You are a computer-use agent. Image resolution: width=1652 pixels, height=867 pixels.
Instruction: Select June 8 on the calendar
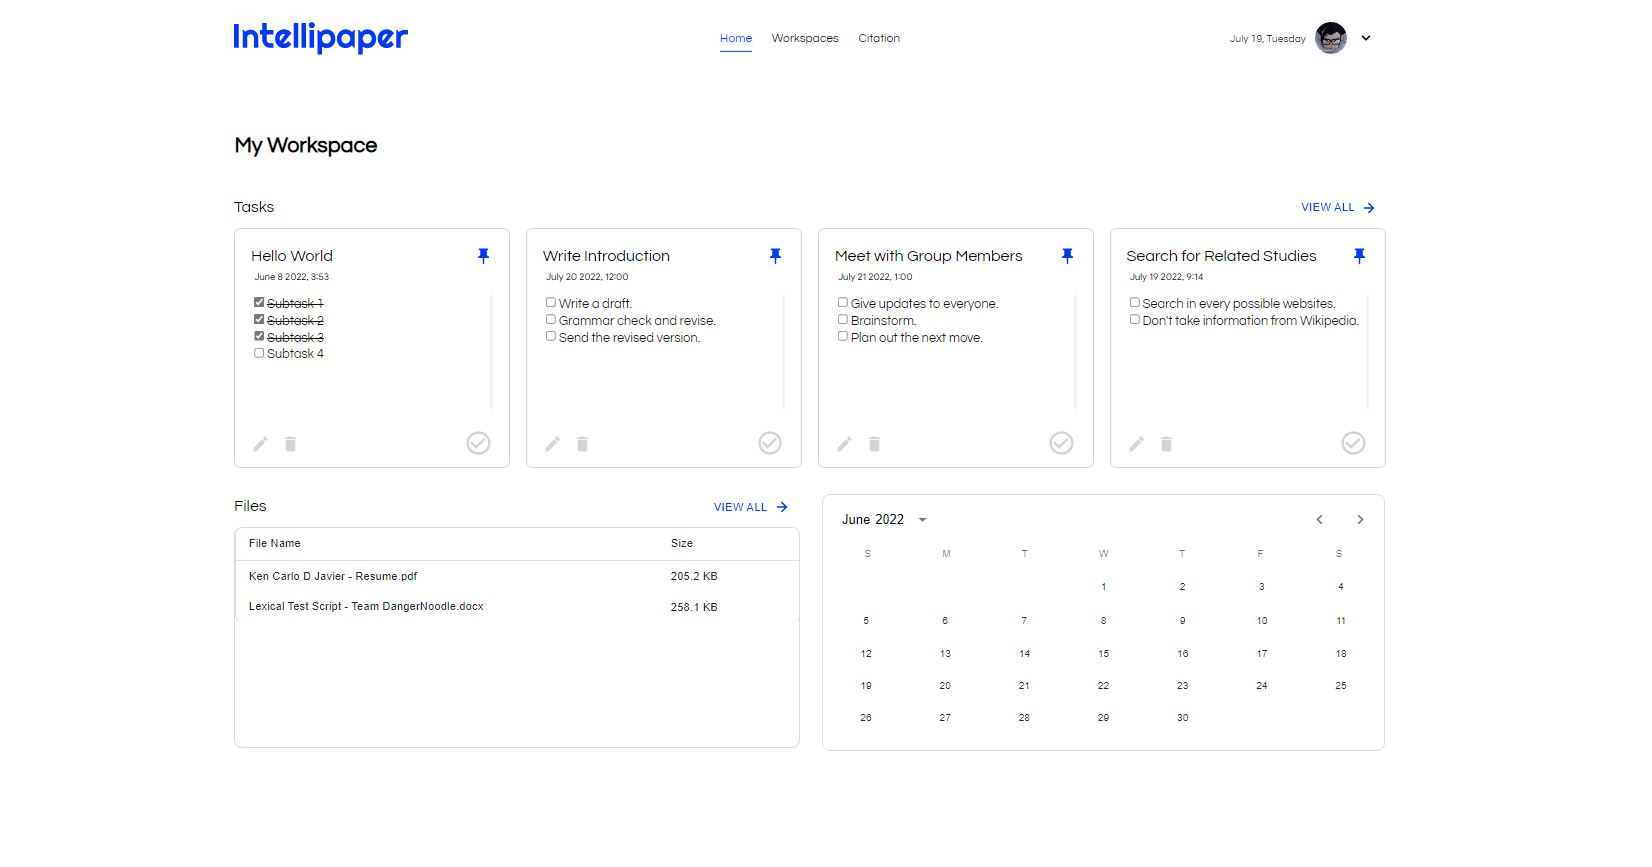(x=1103, y=620)
